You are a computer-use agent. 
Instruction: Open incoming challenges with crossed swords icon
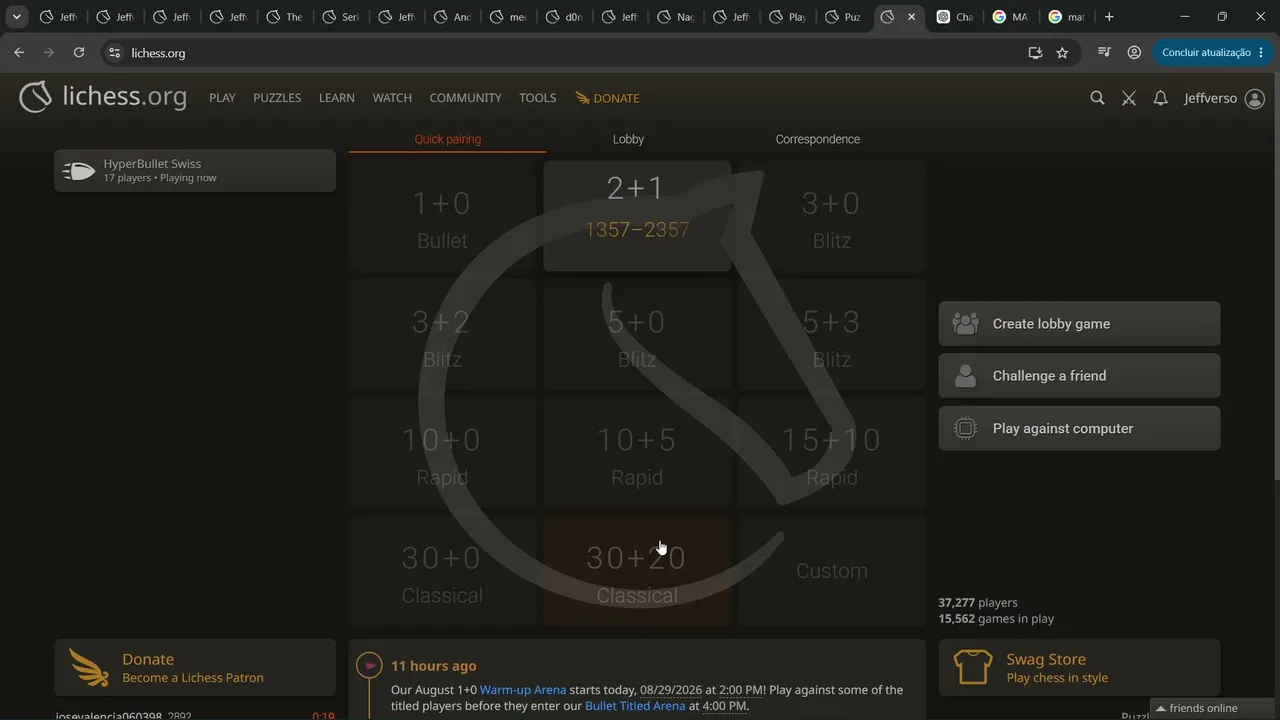coord(1129,98)
